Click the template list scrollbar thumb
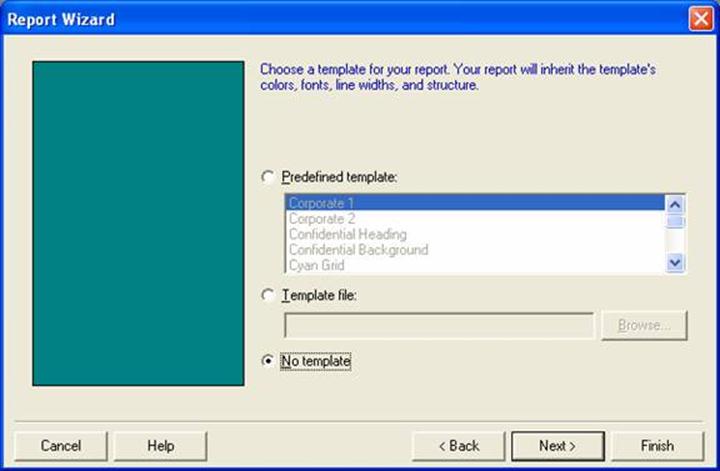 [x=675, y=221]
